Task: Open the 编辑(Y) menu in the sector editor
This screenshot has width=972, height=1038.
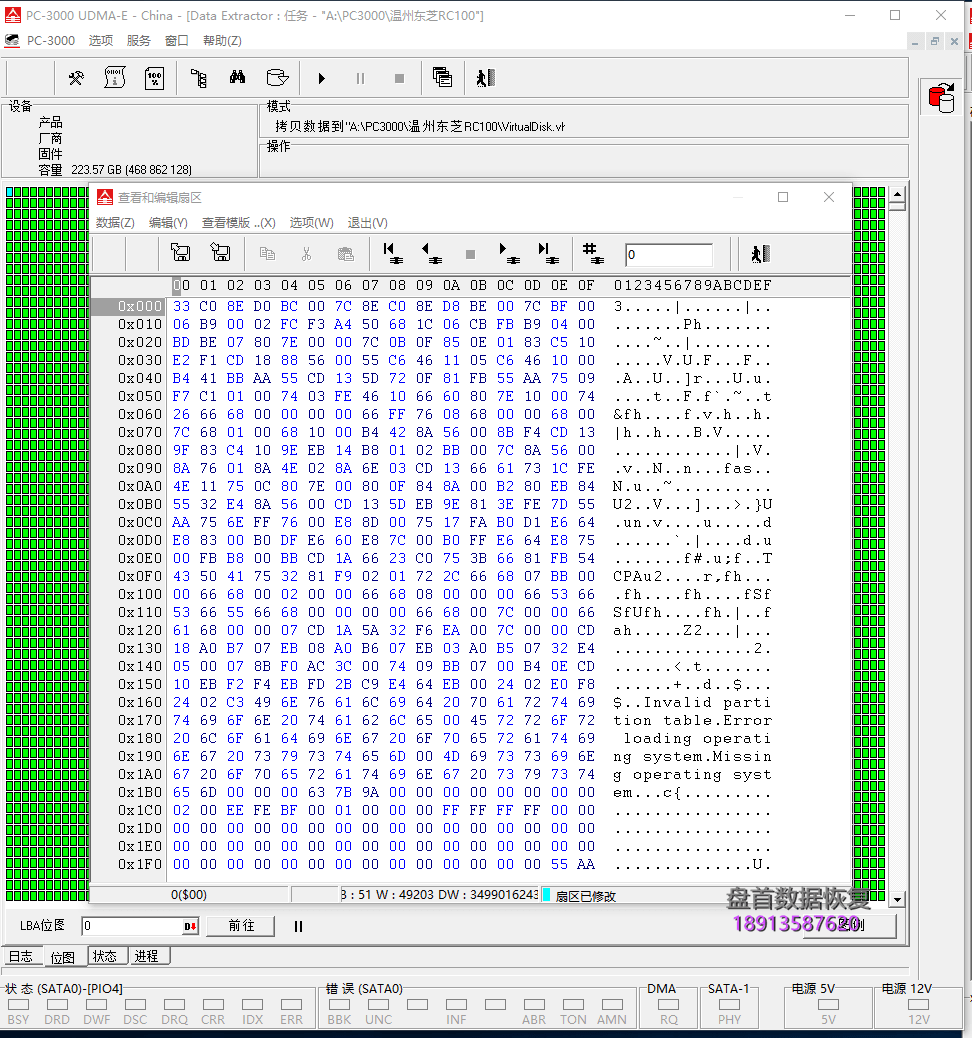Action: [x=168, y=223]
